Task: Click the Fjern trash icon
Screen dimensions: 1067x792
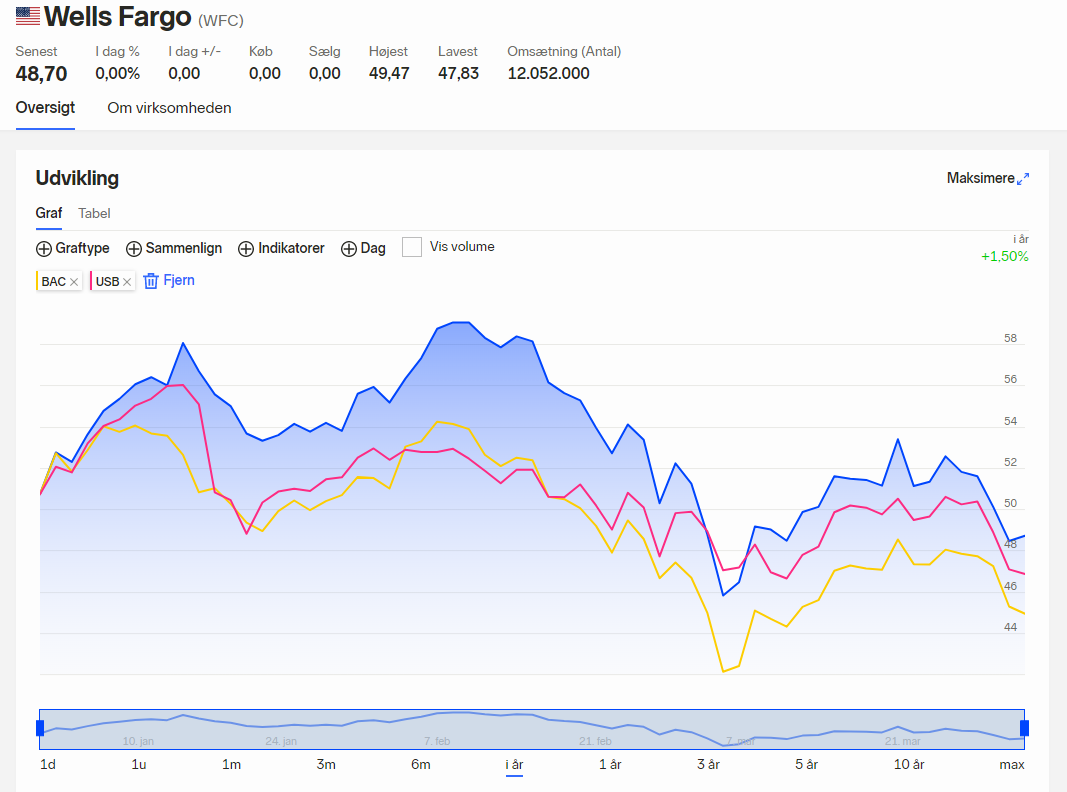Action: 151,281
